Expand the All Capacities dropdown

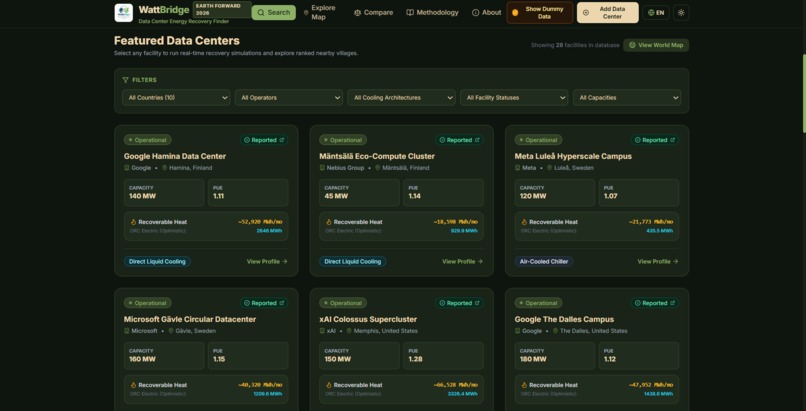point(627,98)
